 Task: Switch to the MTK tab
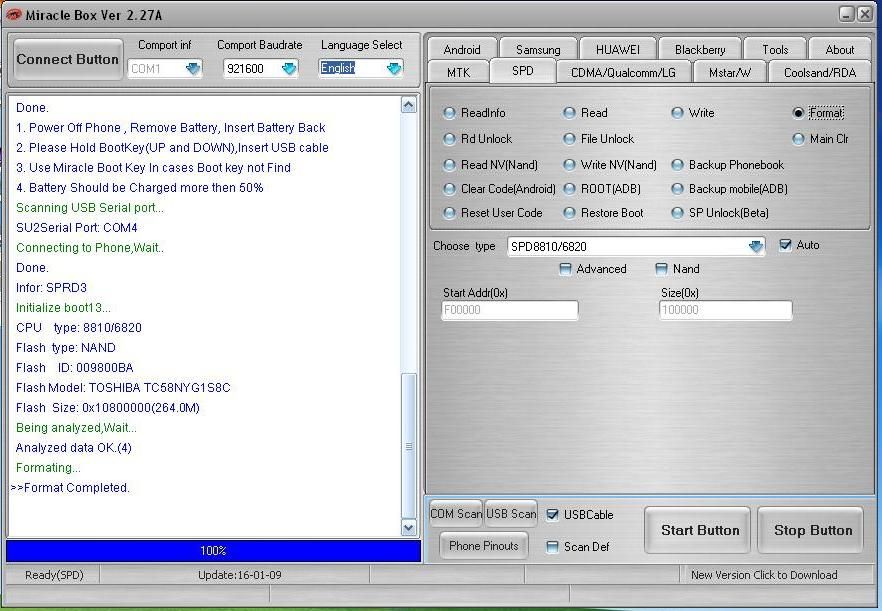[x=458, y=72]
